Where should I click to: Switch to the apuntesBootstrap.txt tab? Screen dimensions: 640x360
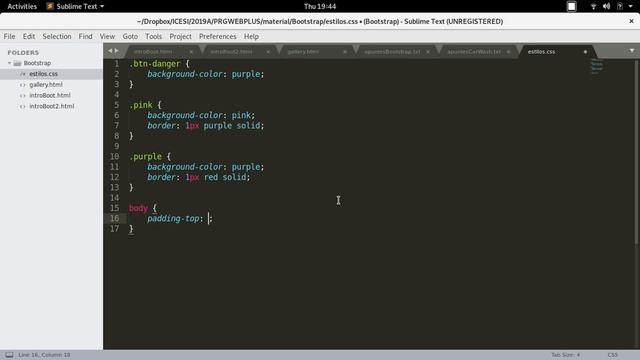click(392, 52)
